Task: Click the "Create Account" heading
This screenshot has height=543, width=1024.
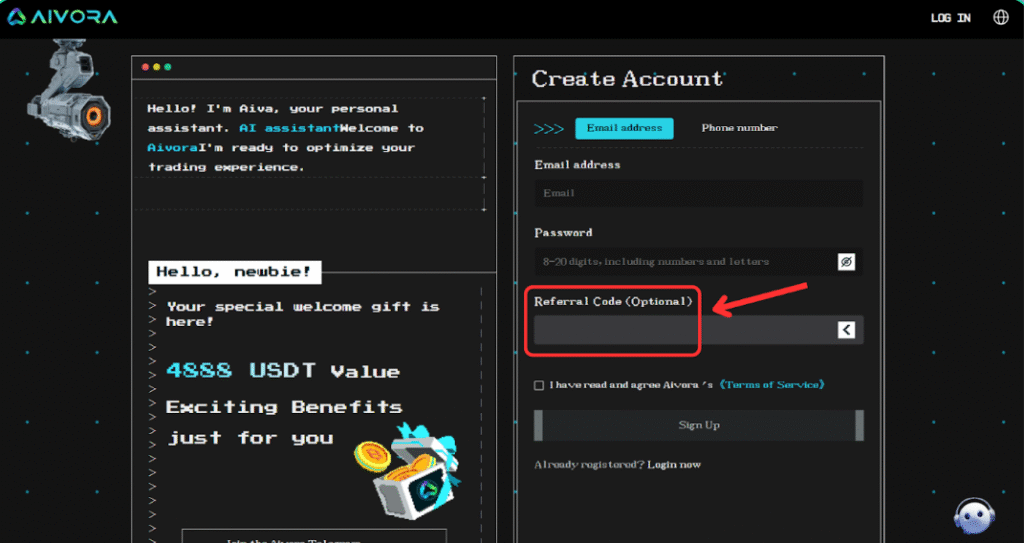Action: coord(628,79)
